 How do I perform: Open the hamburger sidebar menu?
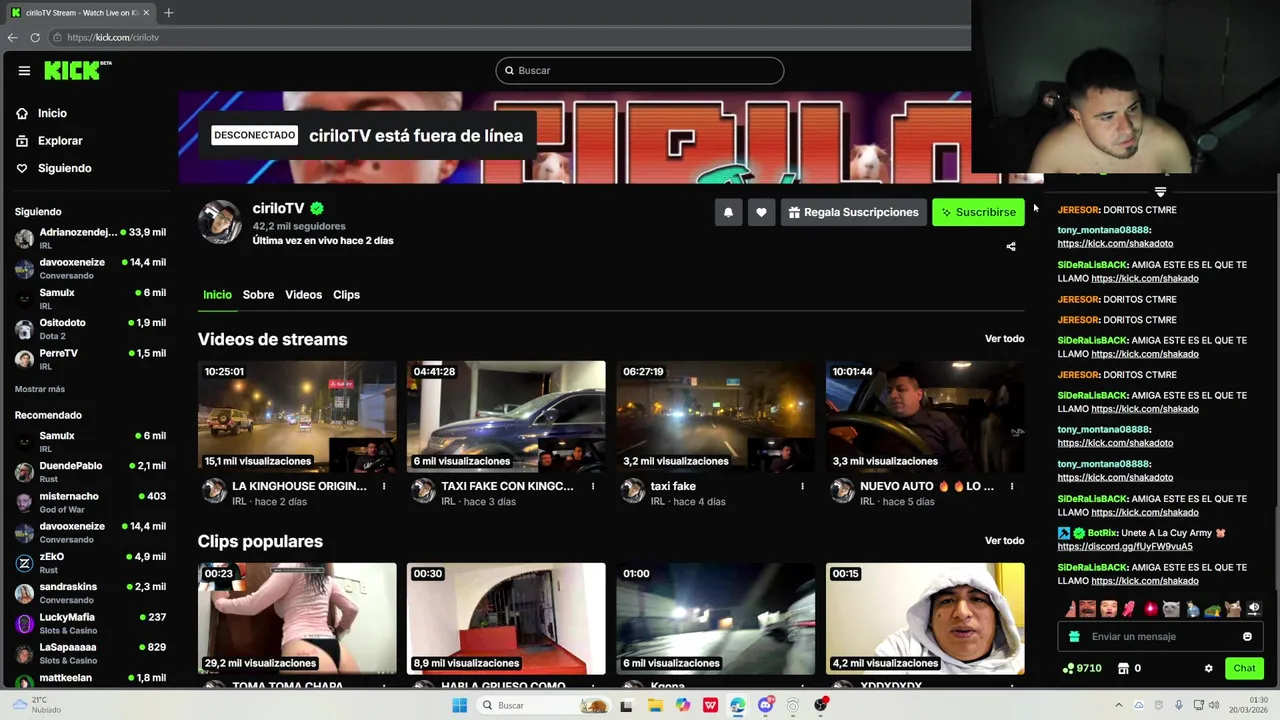tap(24, 71)
